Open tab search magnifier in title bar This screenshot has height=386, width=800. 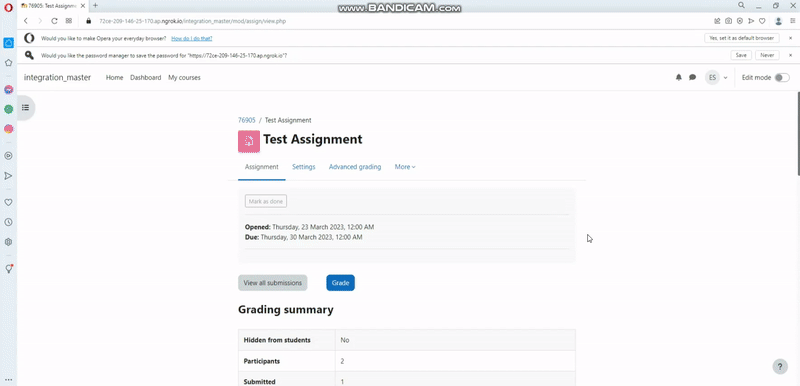(x=741, y=5)
